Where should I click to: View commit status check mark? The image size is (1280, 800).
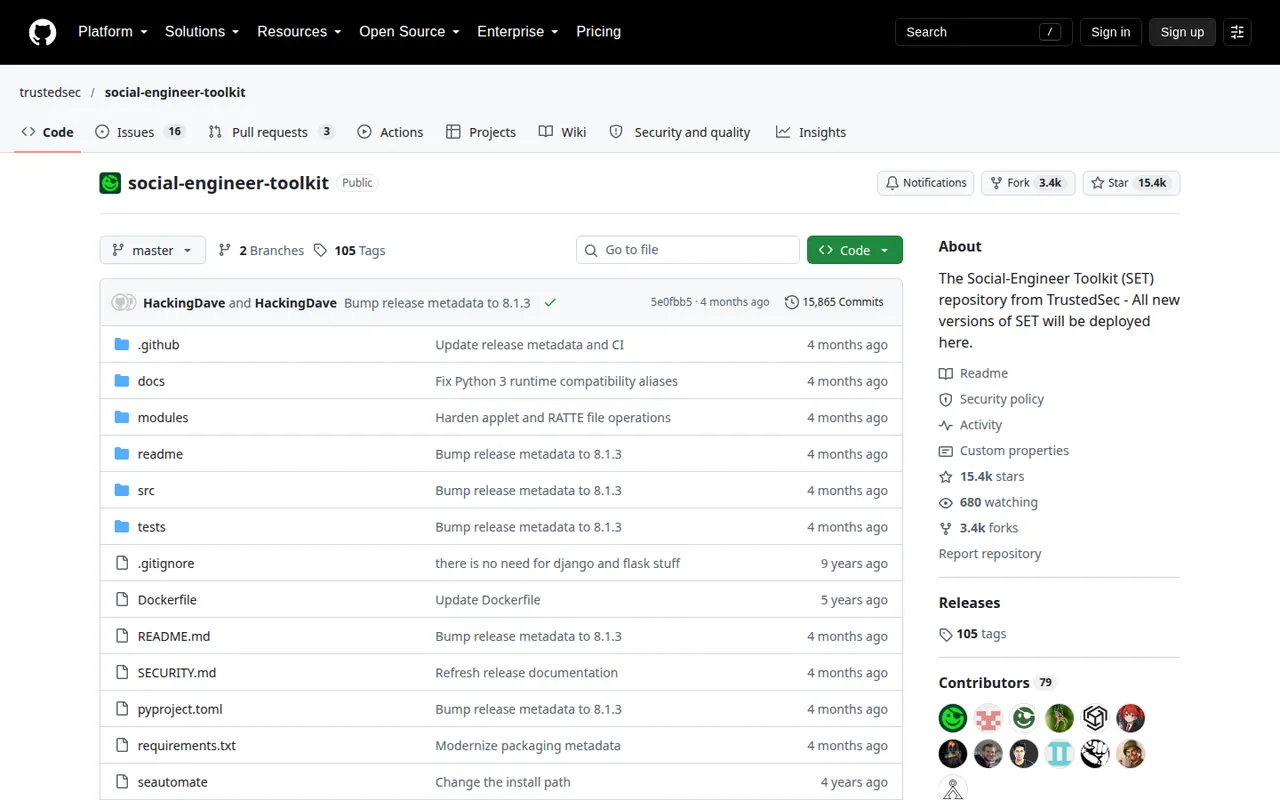(x=550, y=302)
